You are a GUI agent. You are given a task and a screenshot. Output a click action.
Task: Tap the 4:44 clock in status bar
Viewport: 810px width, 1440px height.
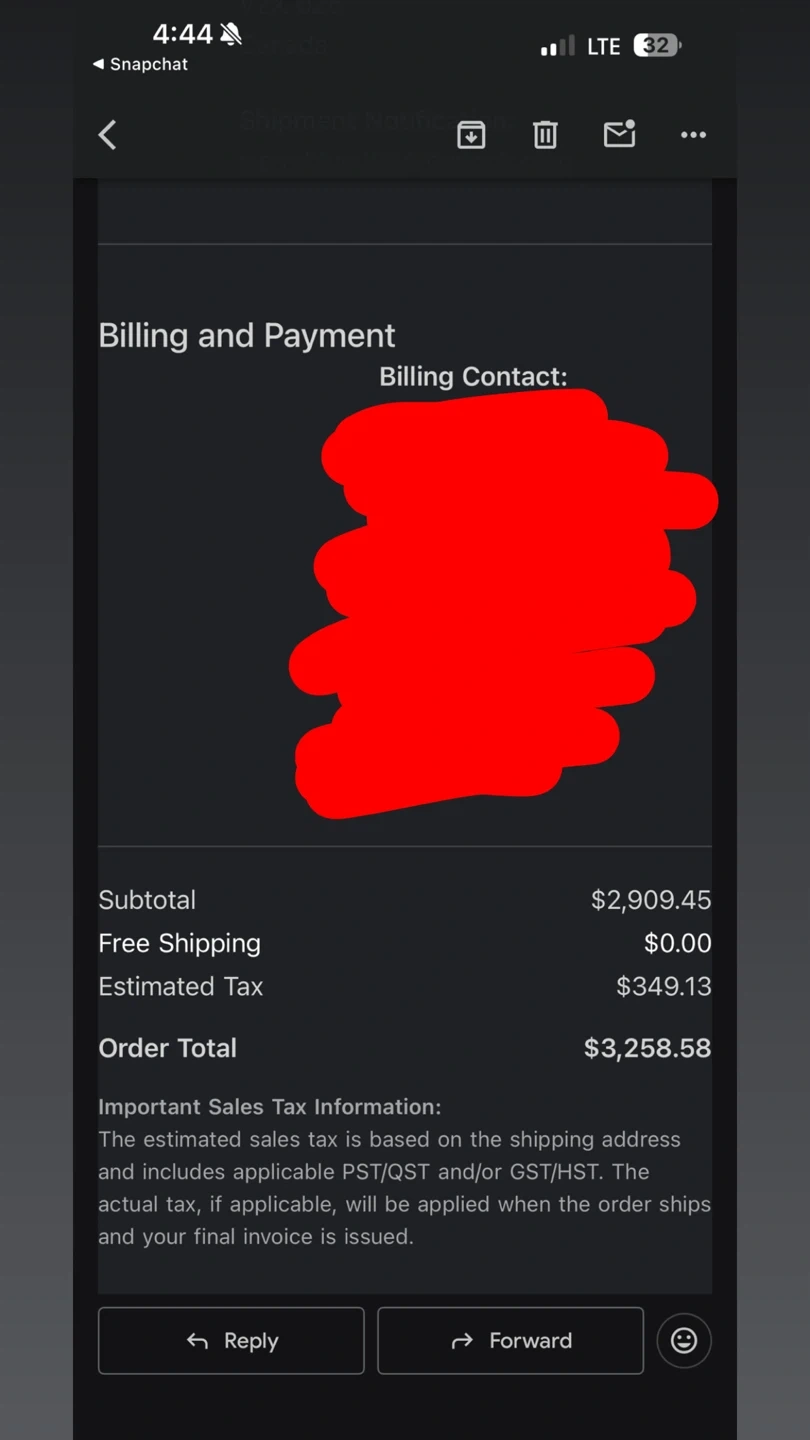point(182,34)
